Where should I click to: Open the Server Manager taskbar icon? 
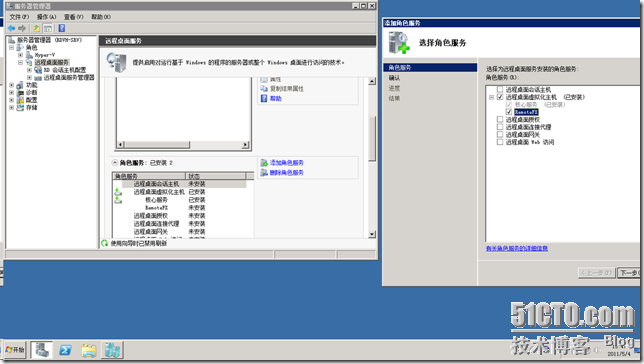(41, 350)
